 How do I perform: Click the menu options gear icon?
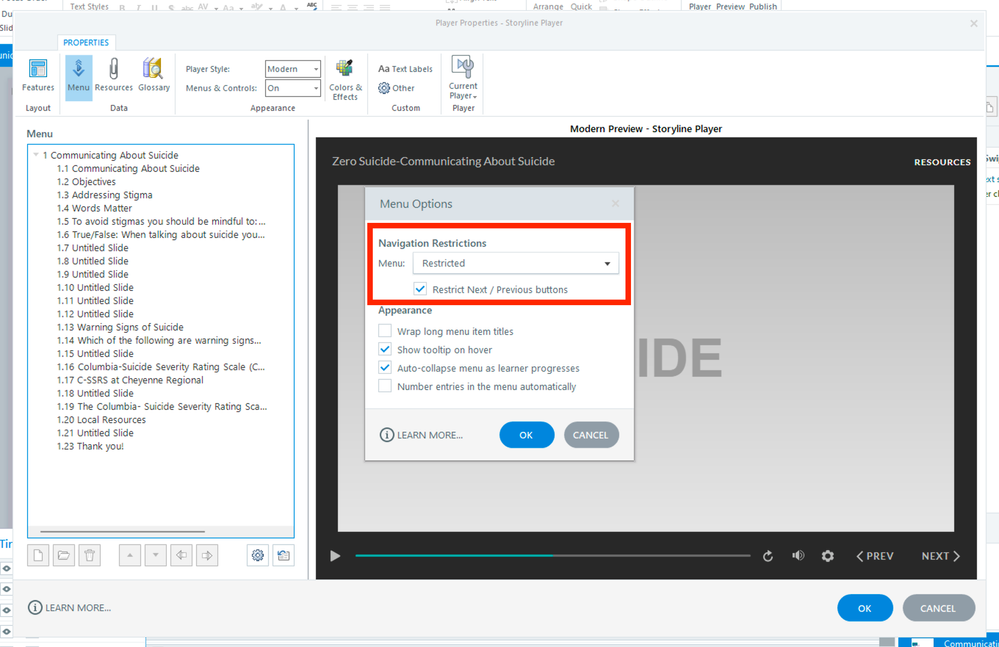pos(258,556)
